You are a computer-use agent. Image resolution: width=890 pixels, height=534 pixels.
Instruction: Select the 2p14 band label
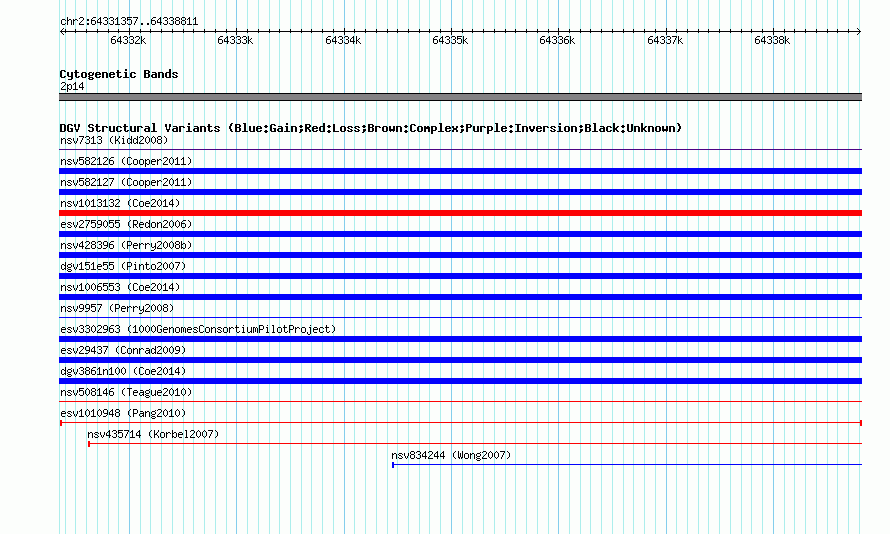[72, 86]
